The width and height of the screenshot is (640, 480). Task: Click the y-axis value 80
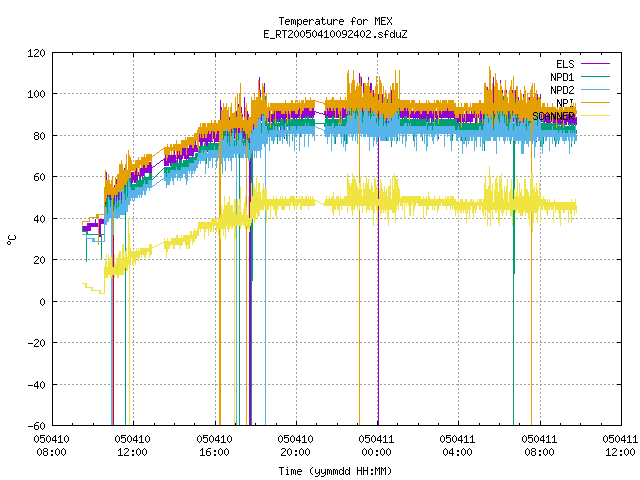39,136
